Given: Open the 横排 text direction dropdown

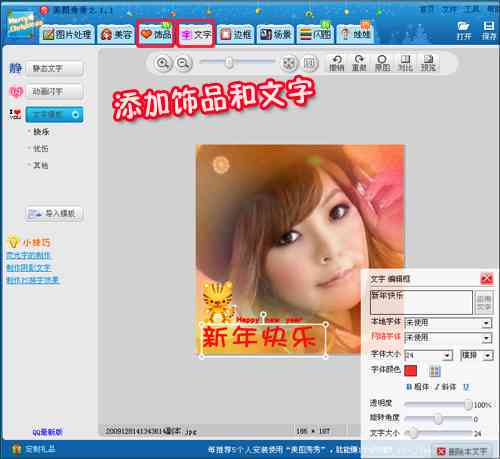Looking at the screenshot, I should (x=477, y=355).
